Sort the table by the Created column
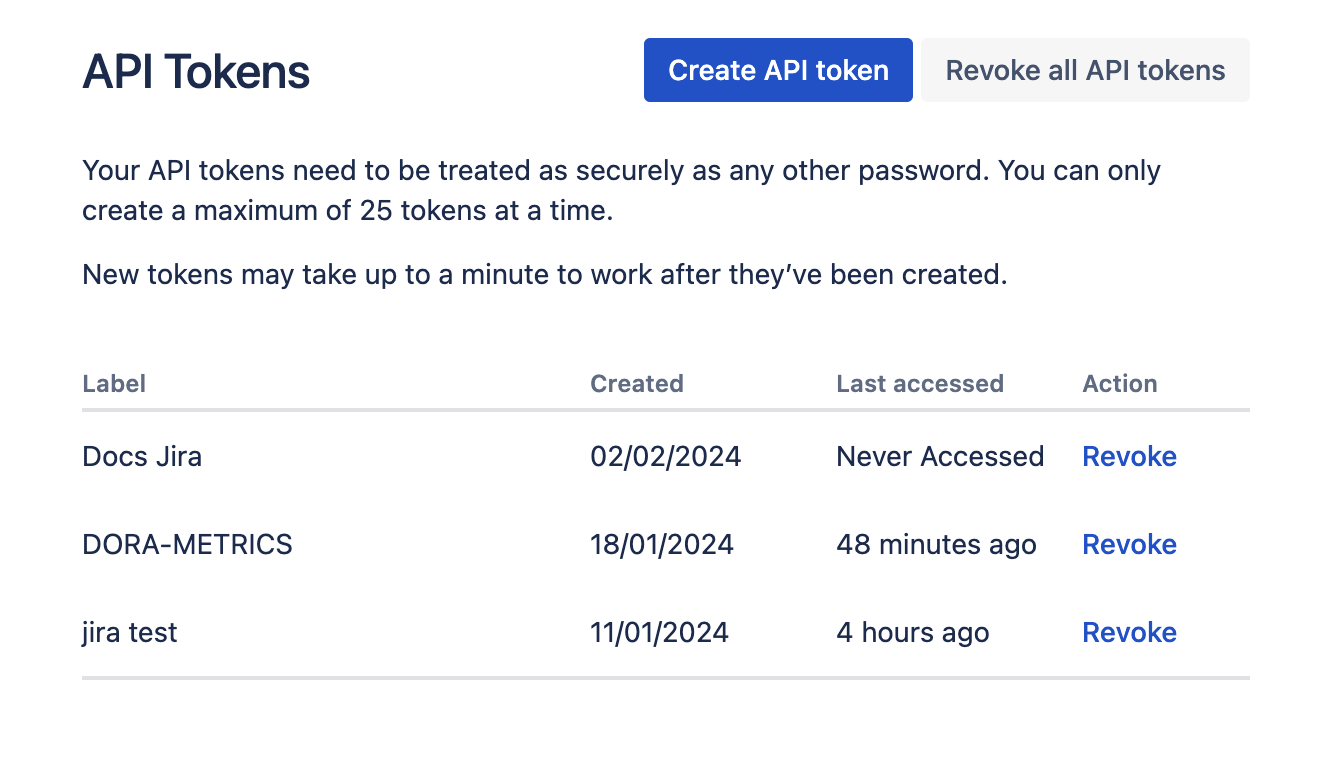 637,383
